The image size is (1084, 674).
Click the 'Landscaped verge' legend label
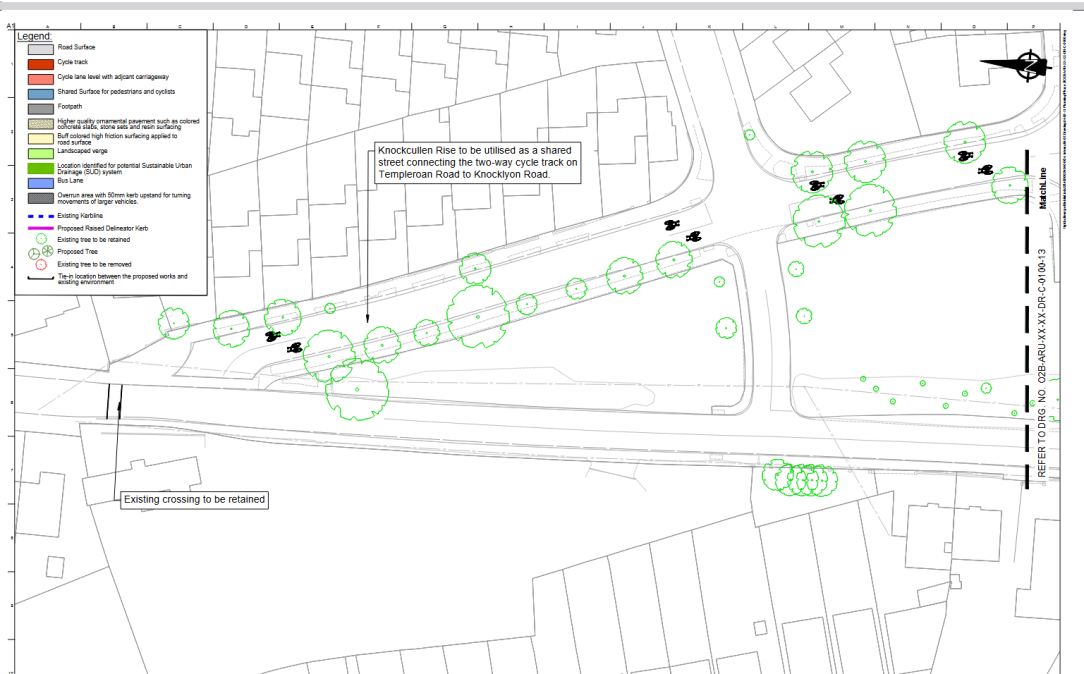tap(82, 151)
